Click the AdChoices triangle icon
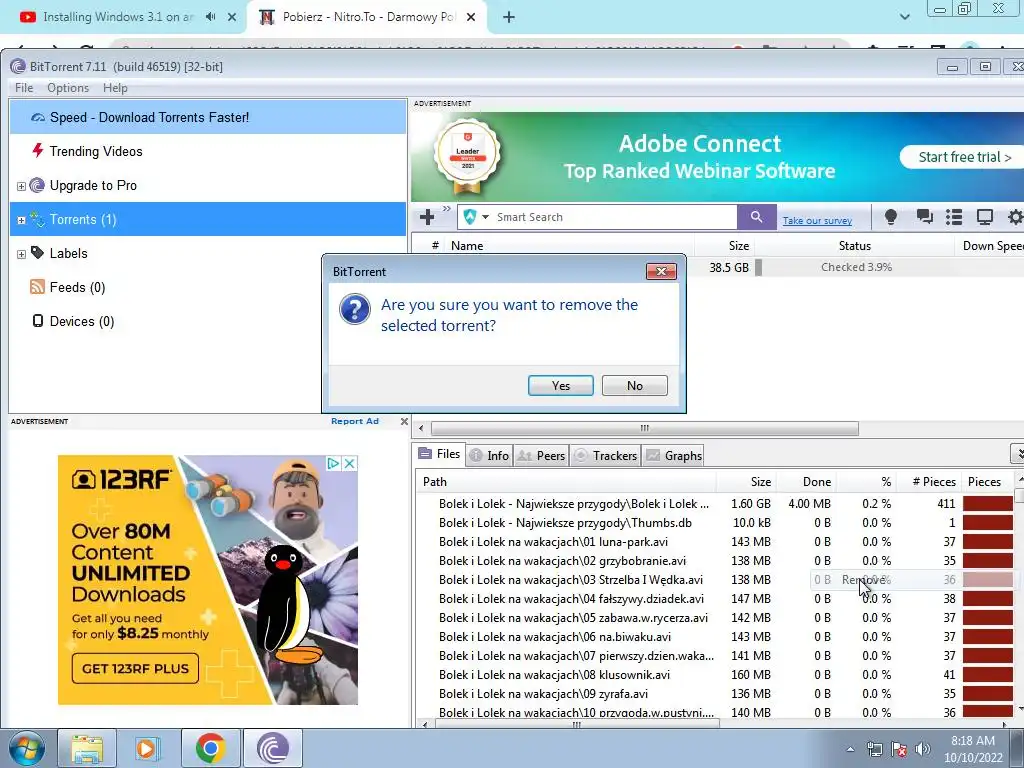Image resolution: width=1024 pixels, height=768 pixels. (x=334, y=463)
